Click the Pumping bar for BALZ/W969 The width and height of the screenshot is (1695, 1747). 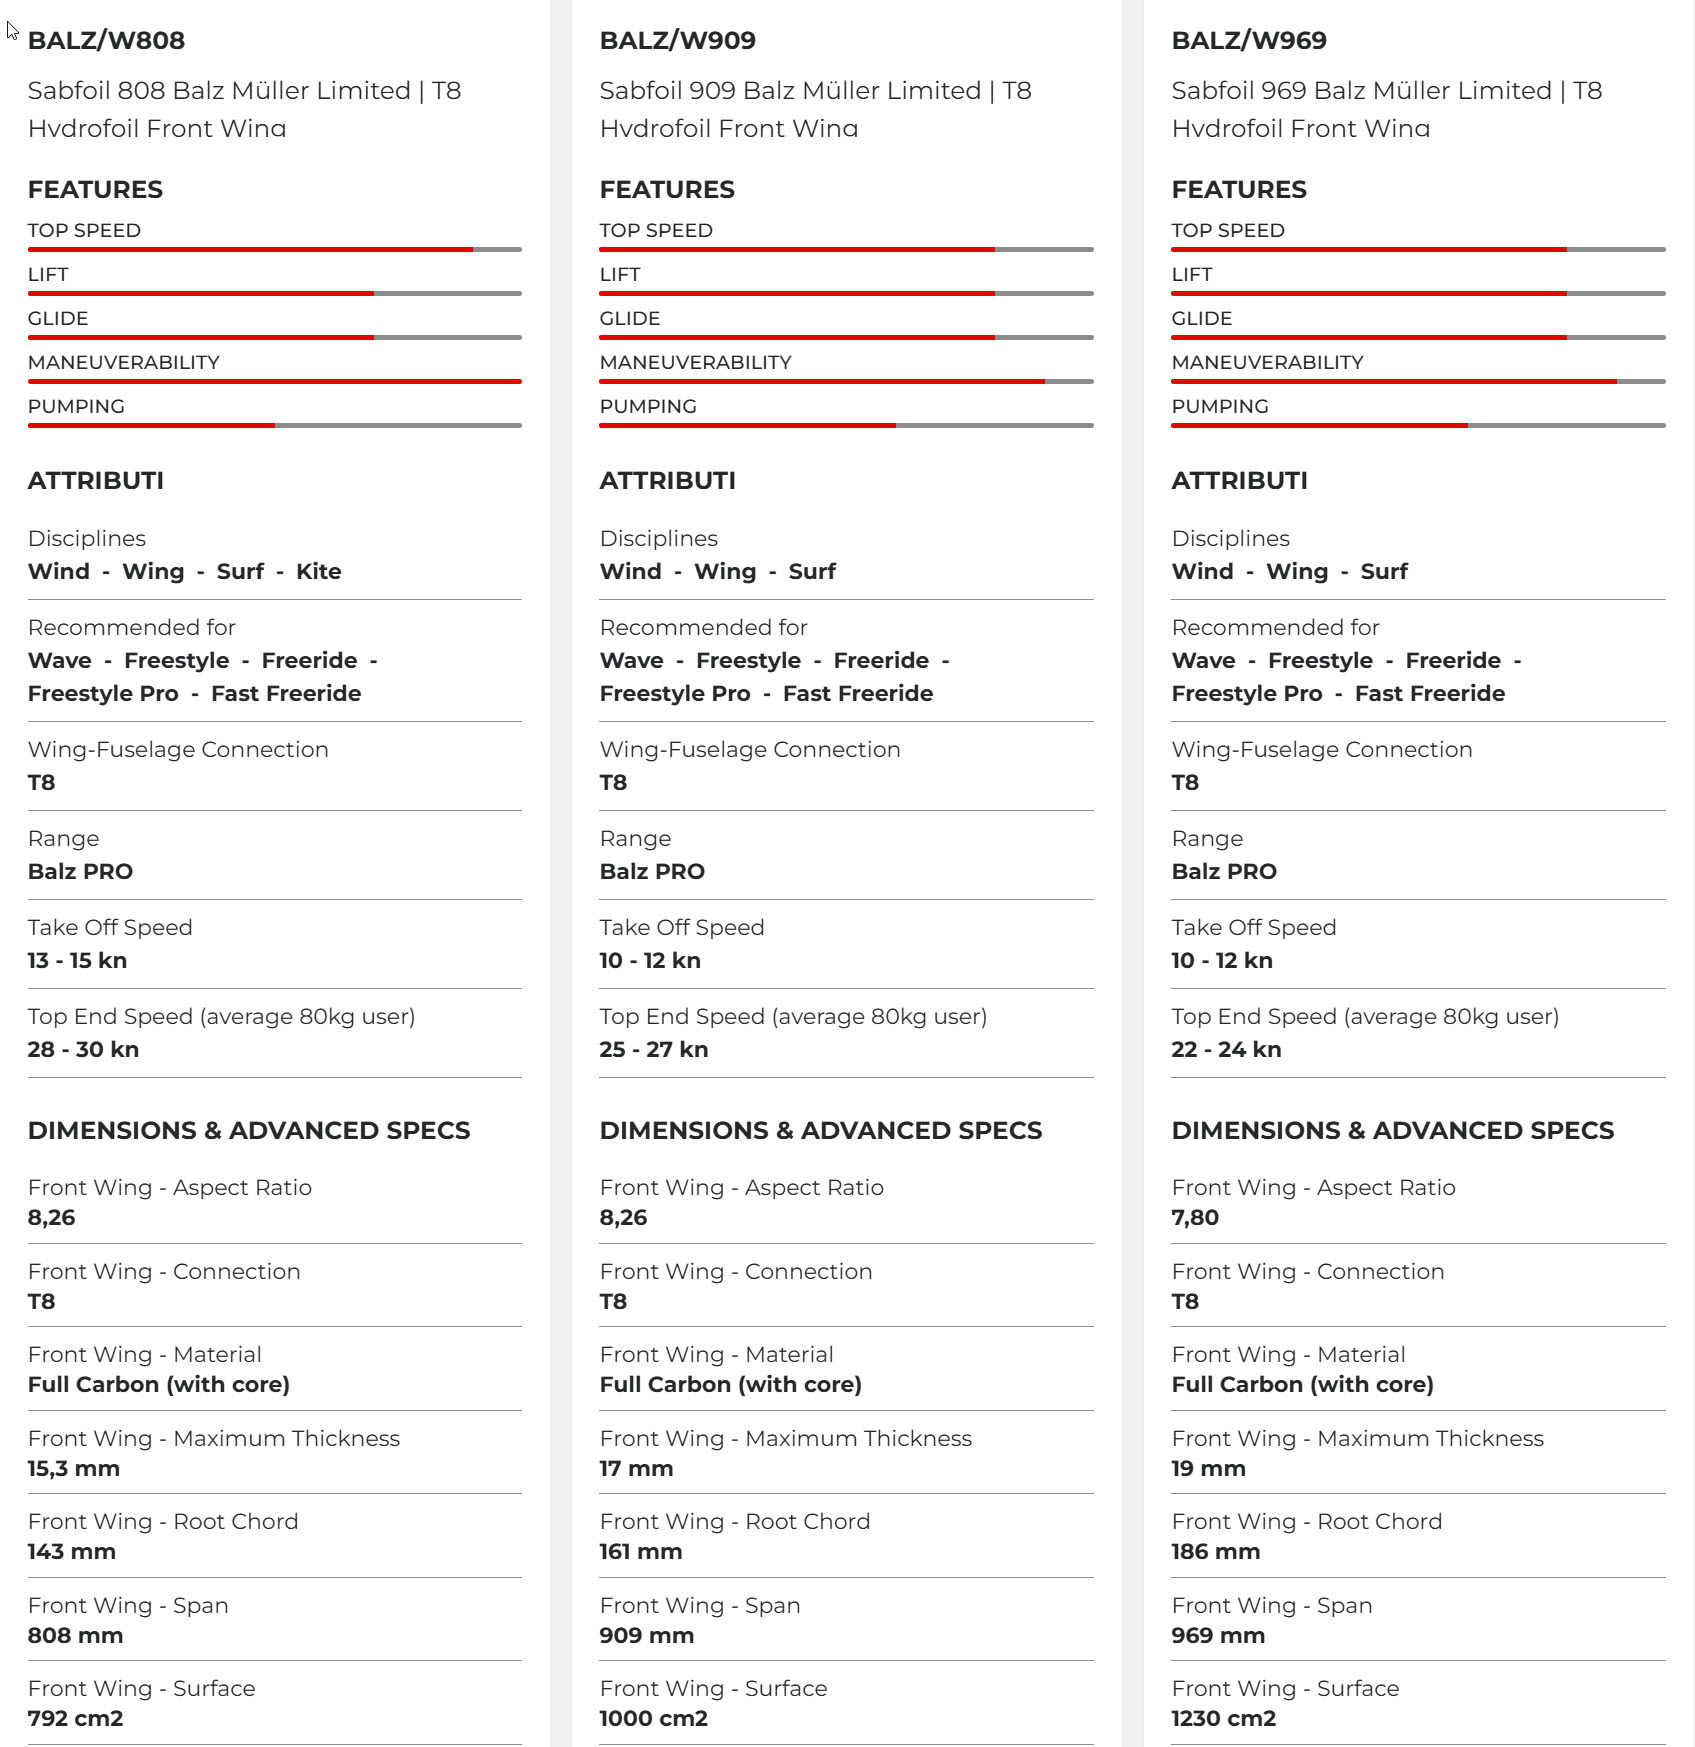click(1418, 425)
